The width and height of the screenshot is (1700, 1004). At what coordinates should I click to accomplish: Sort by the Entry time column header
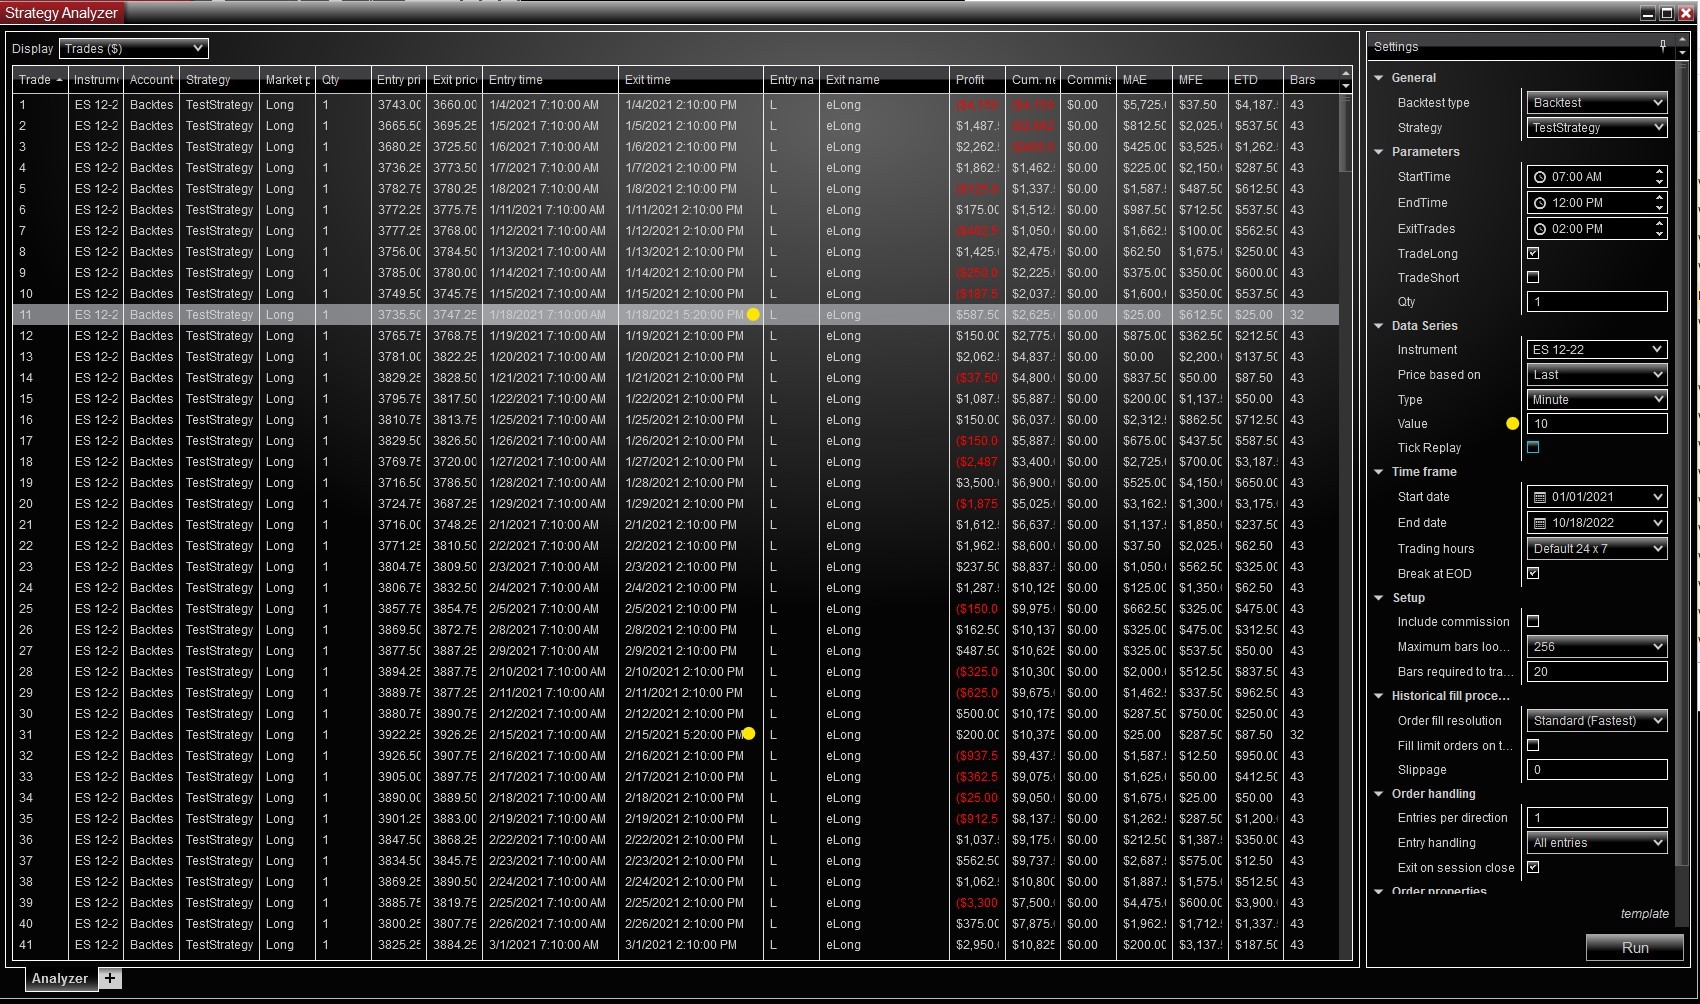(550, 80)
